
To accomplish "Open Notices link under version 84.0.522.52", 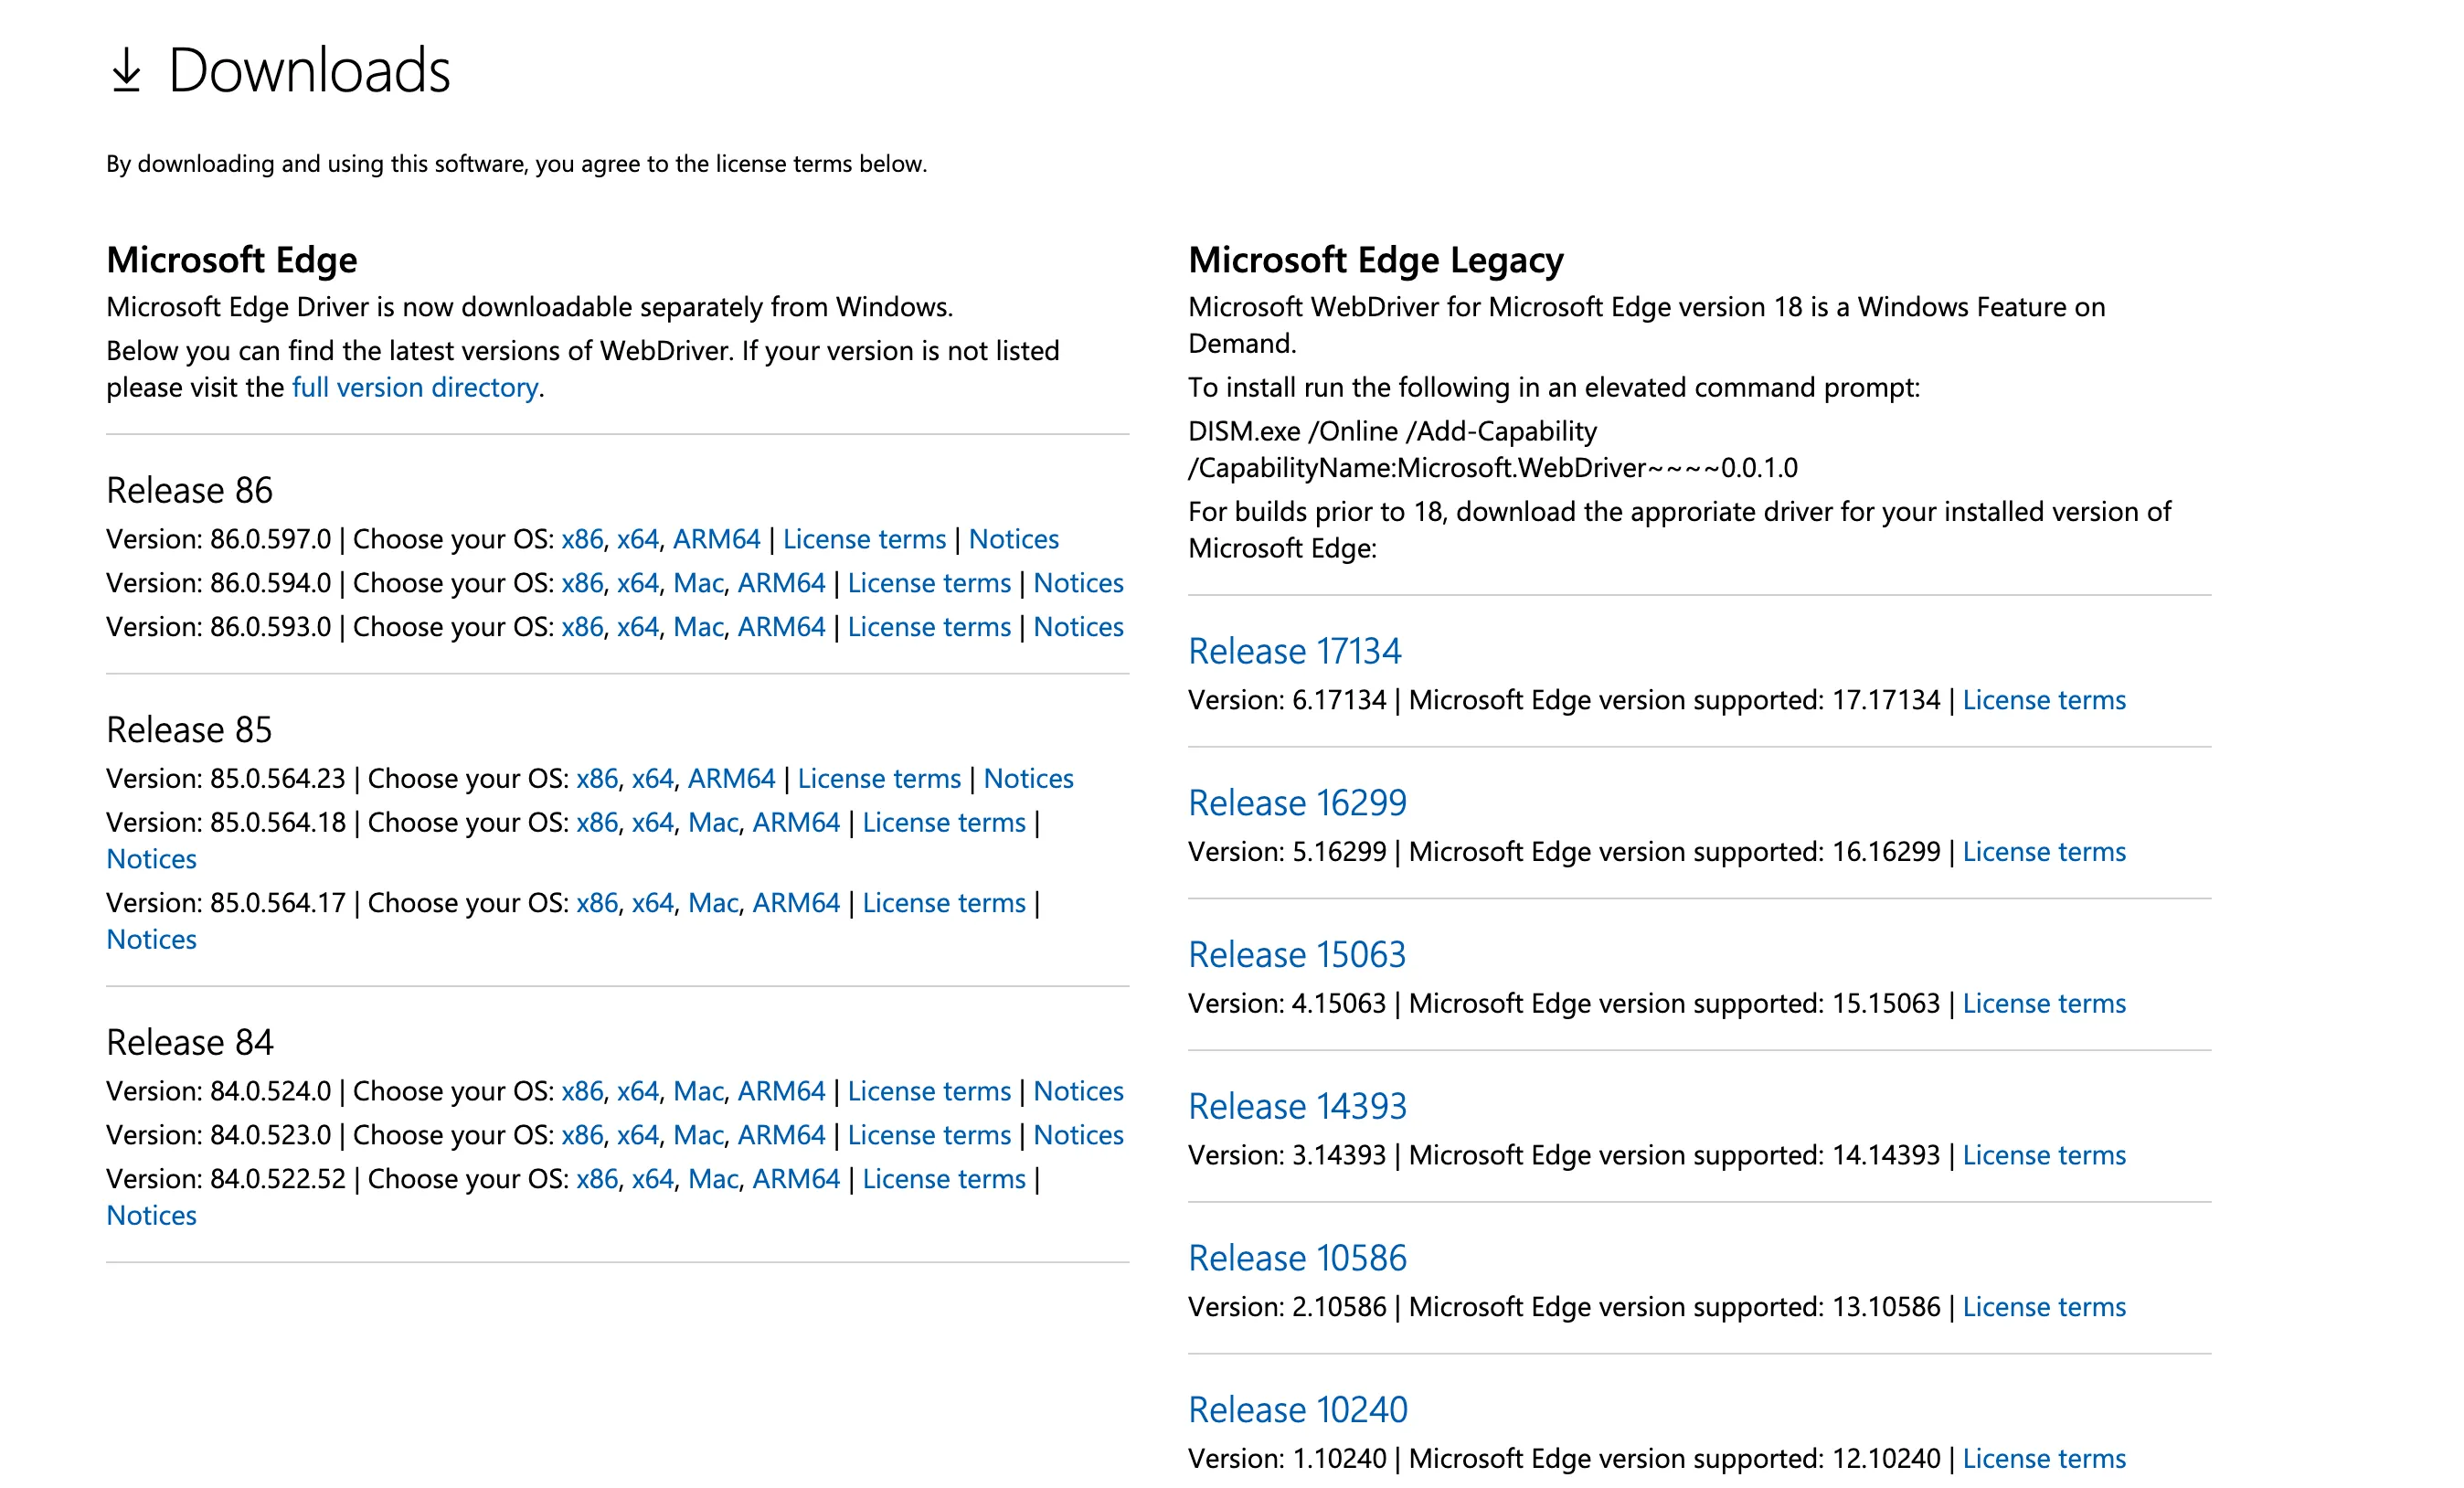I will point(152,1216).
